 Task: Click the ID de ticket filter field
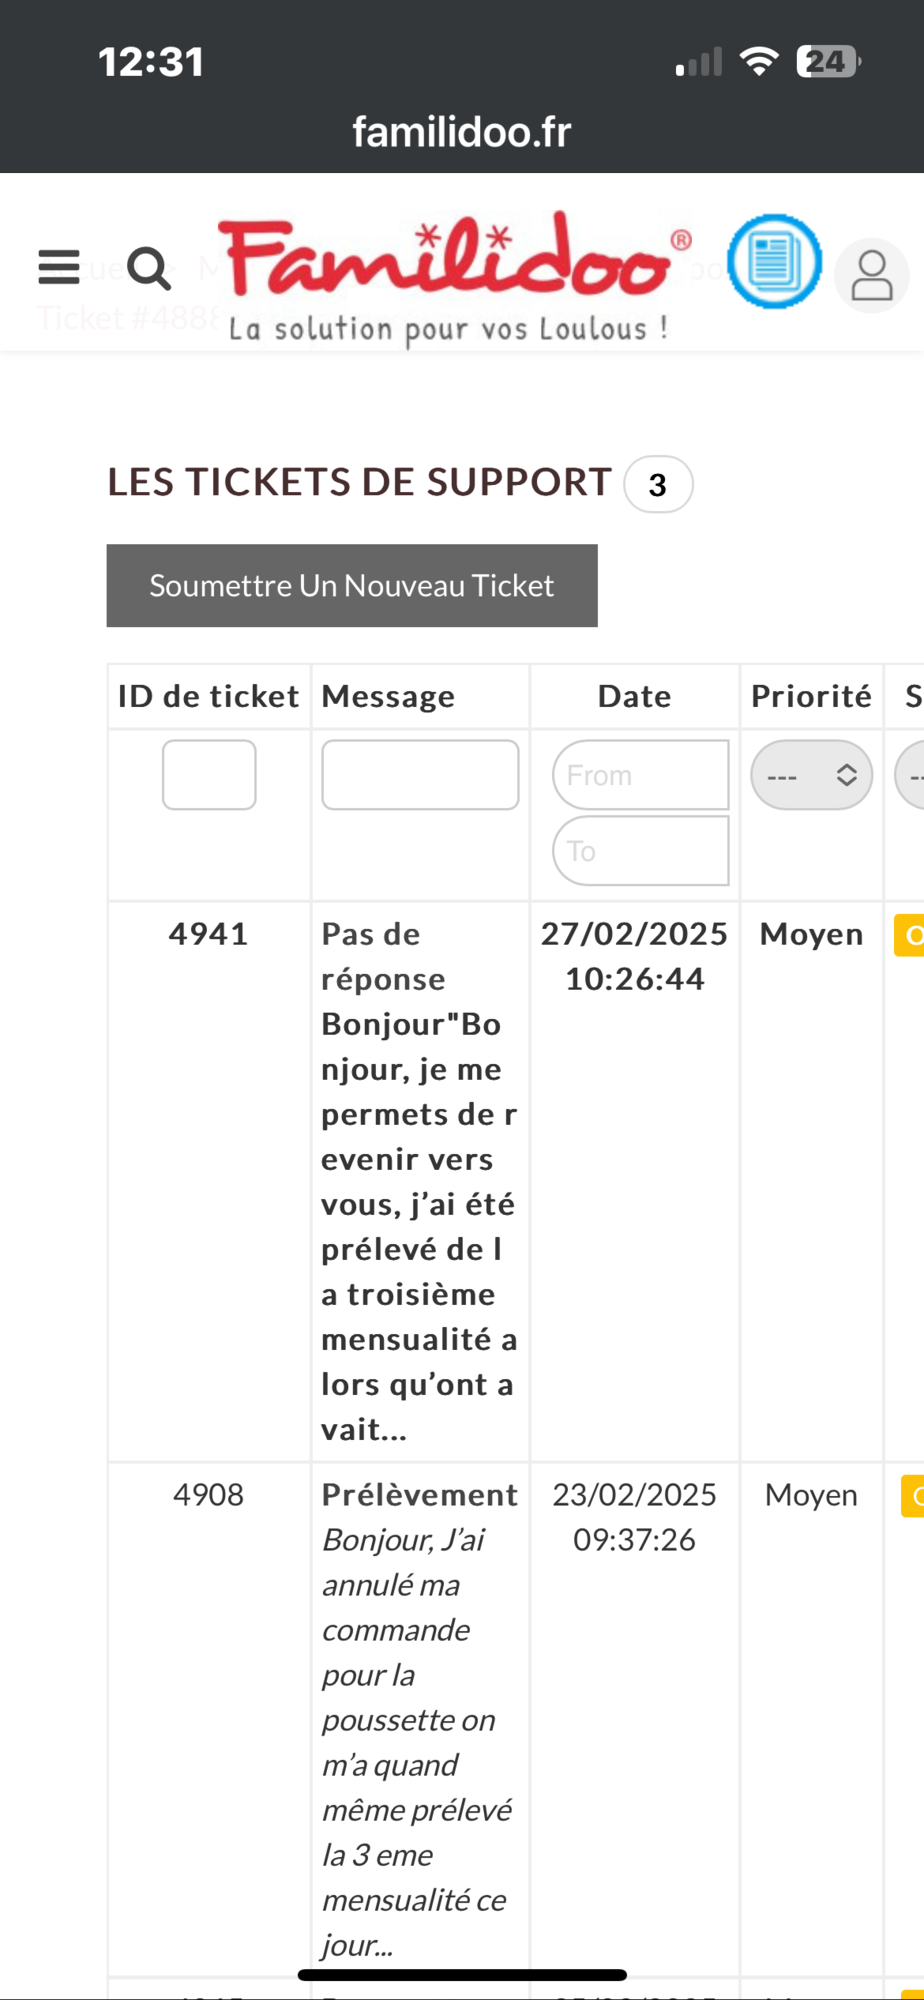pos(209,775)
